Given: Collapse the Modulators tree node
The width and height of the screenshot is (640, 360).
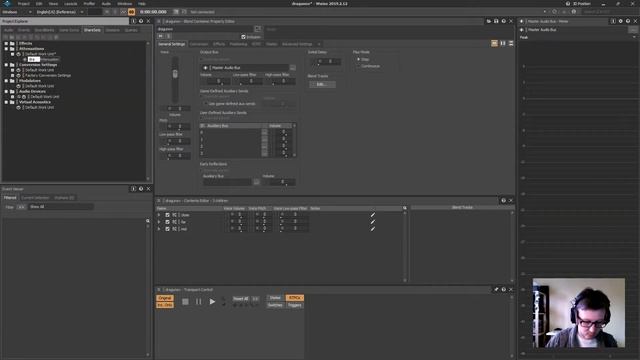Looking at the screenshot, I should pyautogui.click(x=6, y=81).
